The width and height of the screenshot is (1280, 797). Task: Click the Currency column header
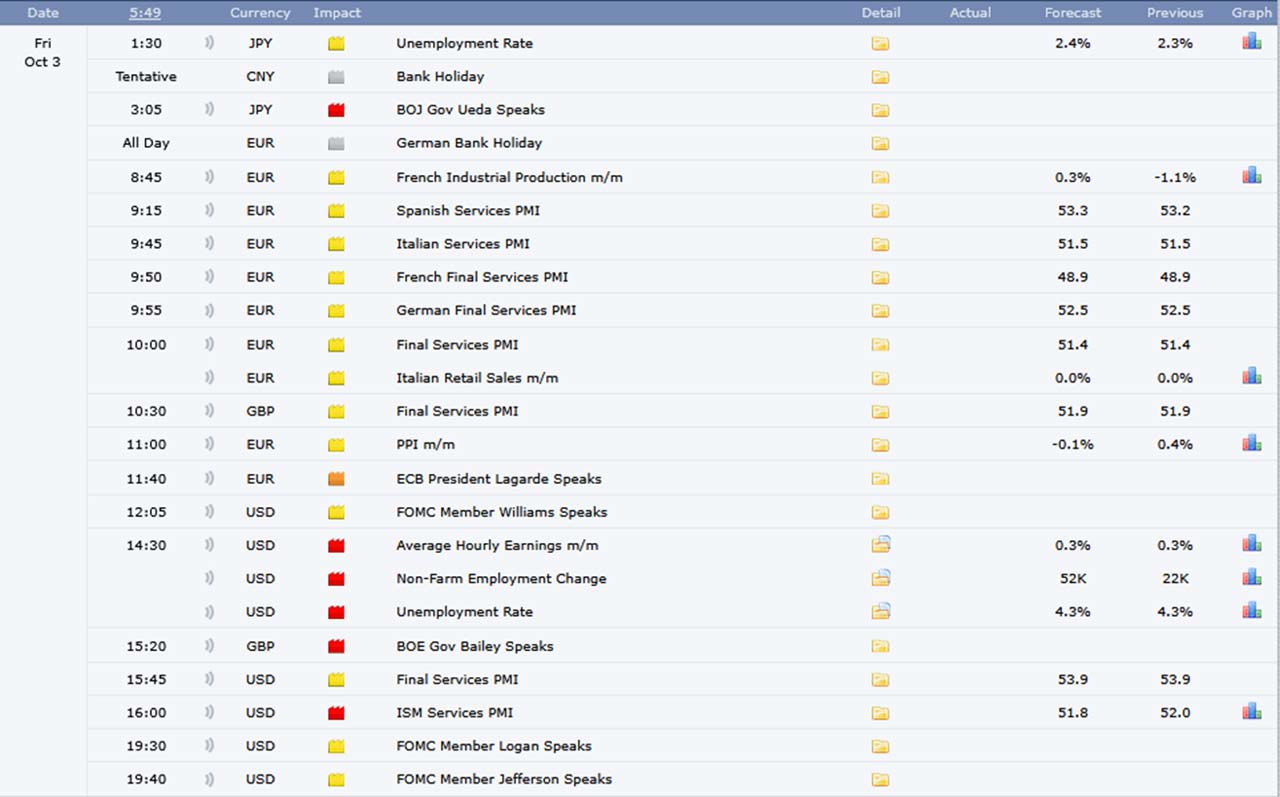pos(260,13)
